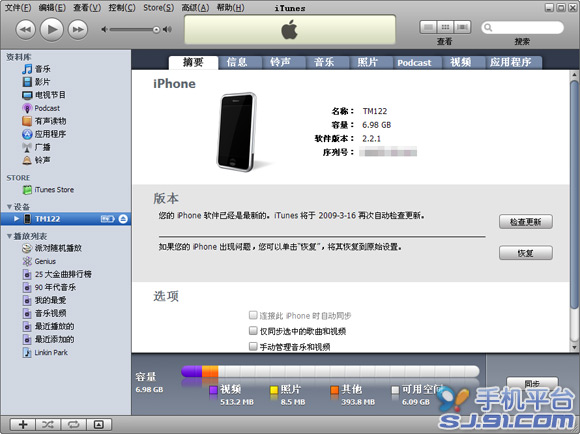580x434 pixels.
Task: Open the 影片 movies library
Action: 36,82
